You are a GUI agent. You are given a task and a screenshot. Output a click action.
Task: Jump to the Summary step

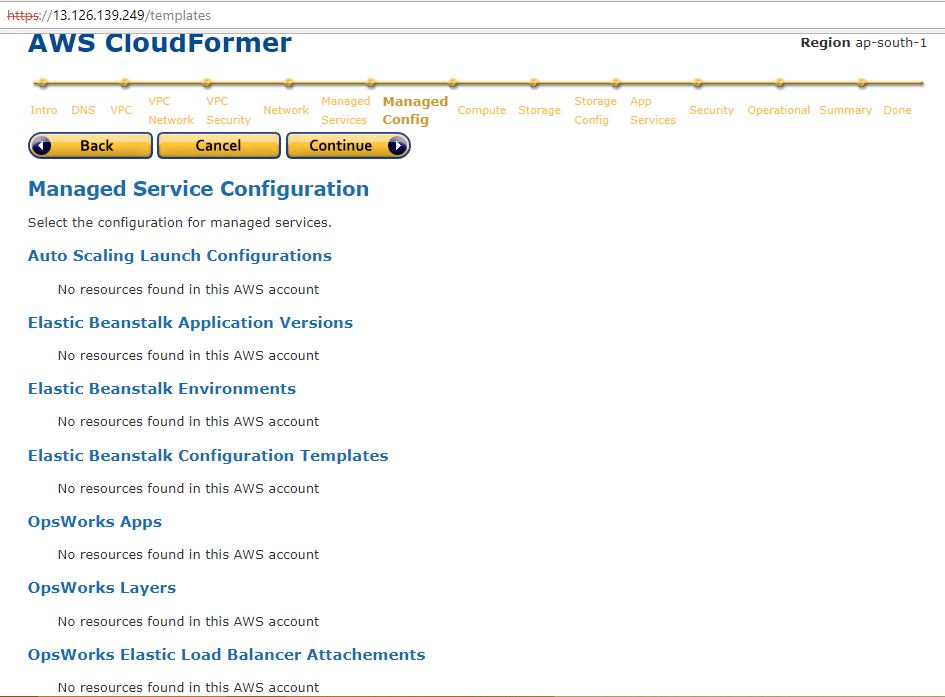pyautogui.click(x=845, y=110)
